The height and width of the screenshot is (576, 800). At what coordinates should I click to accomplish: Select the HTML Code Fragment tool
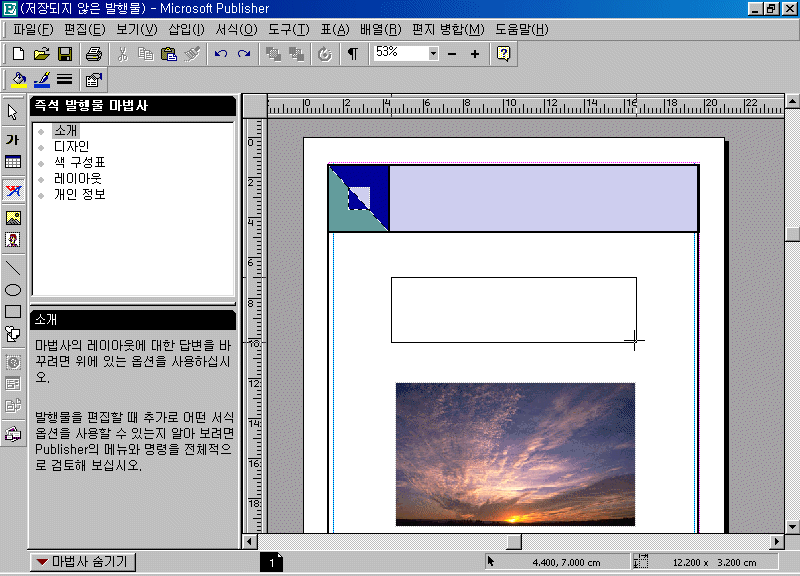(13, 406)
